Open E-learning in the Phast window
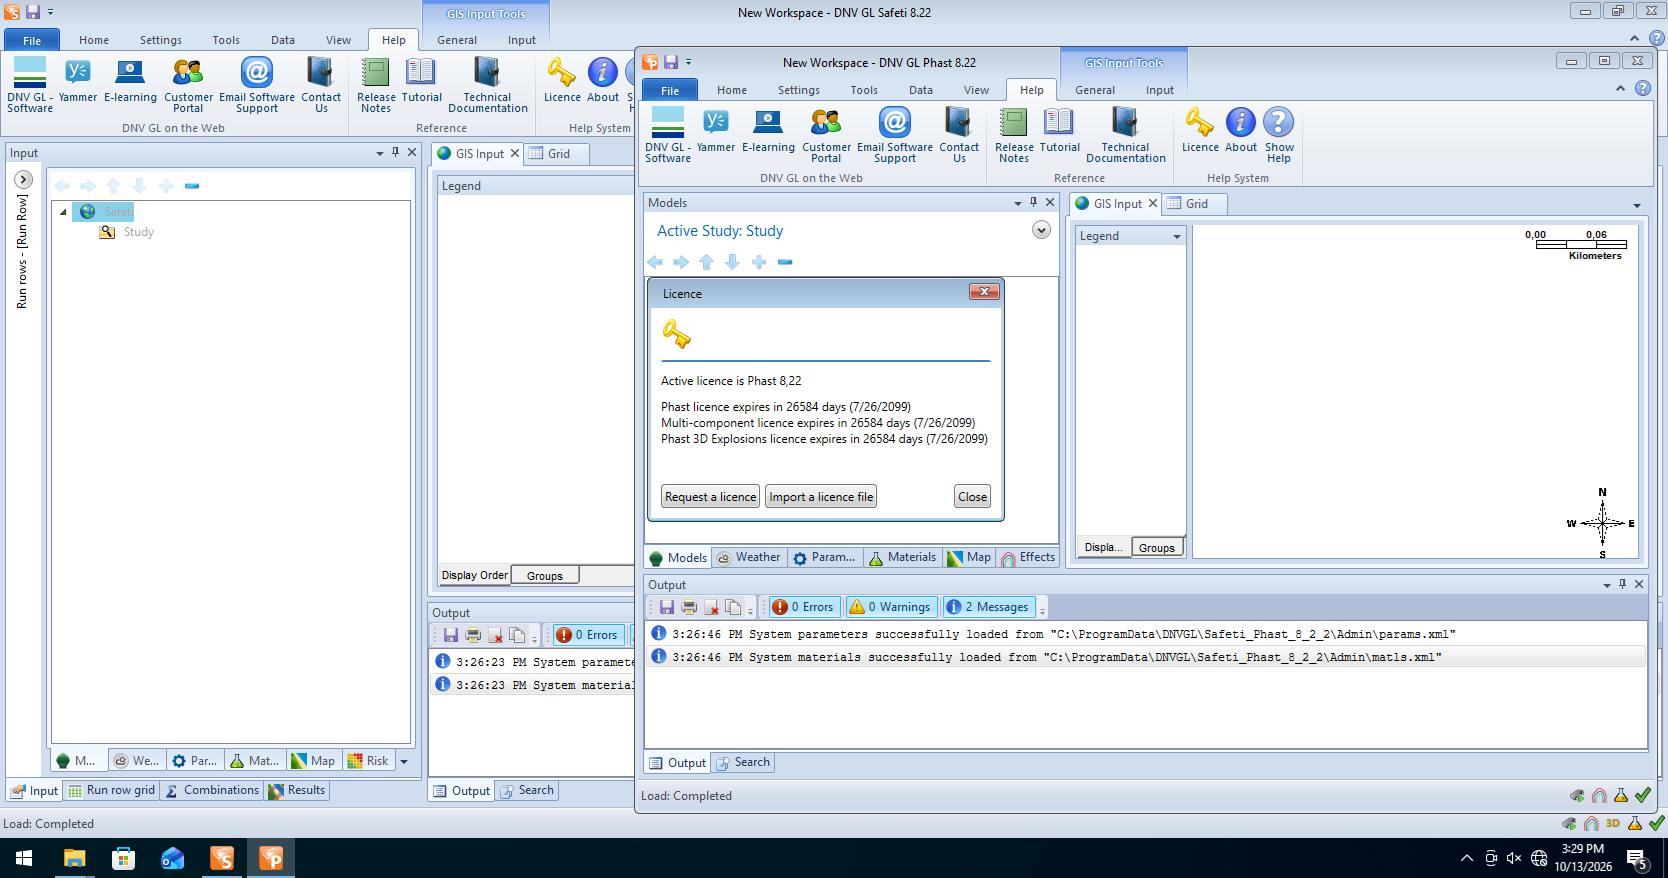 click(x=768, y=133)
